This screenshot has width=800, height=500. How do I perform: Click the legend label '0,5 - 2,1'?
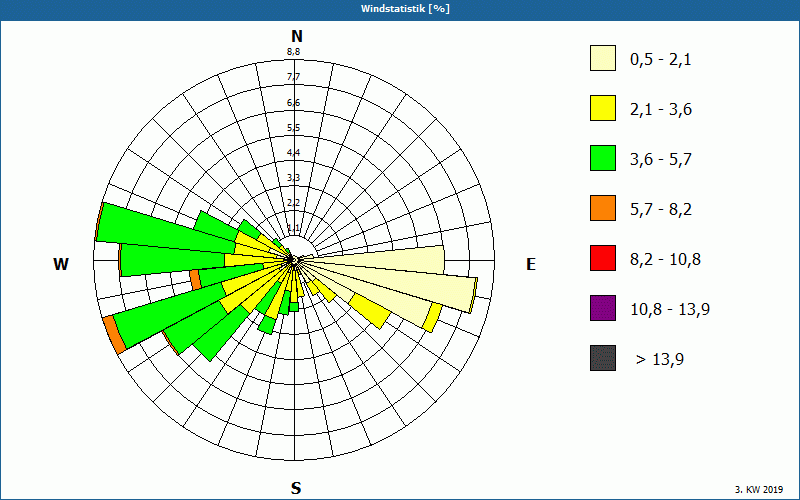coord(661,60)
